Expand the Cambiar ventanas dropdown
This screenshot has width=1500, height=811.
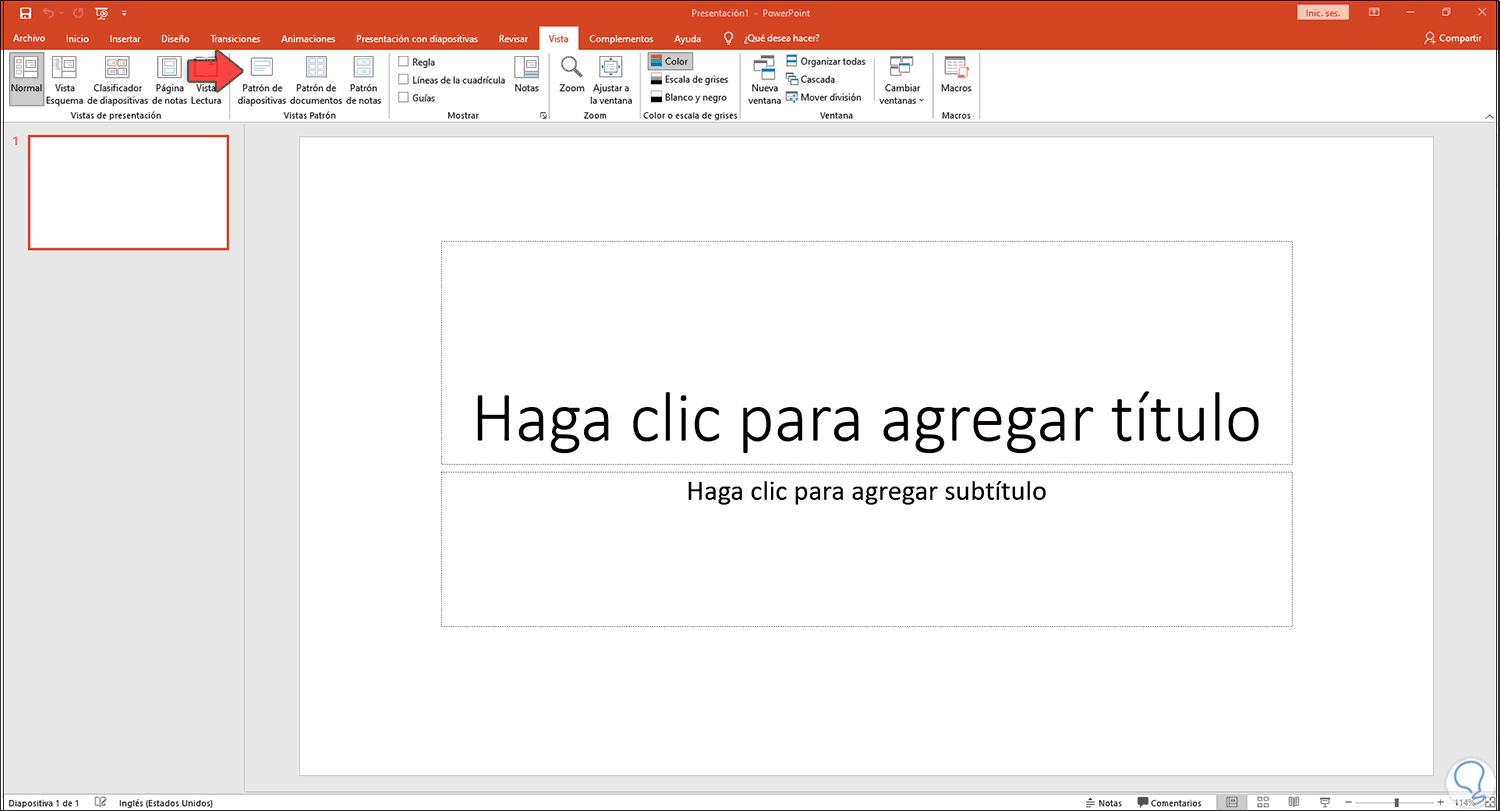coord(901,80)
